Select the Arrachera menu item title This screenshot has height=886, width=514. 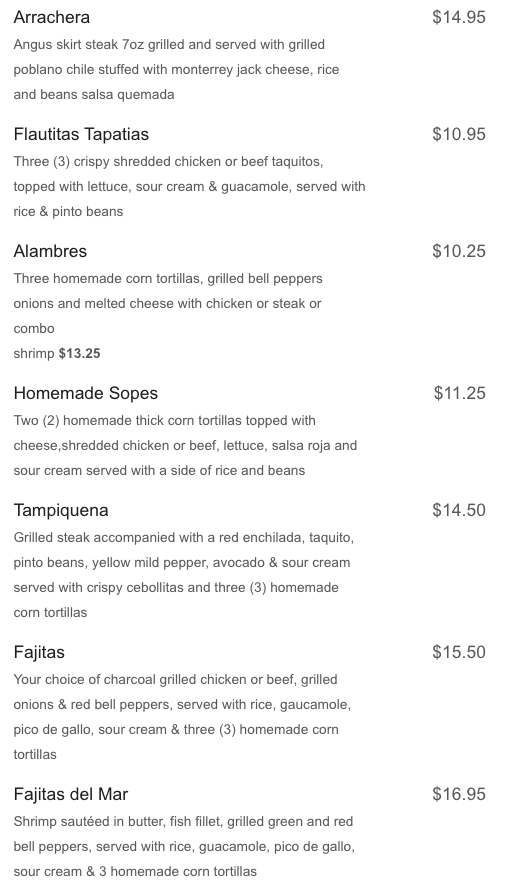point(51,17)
